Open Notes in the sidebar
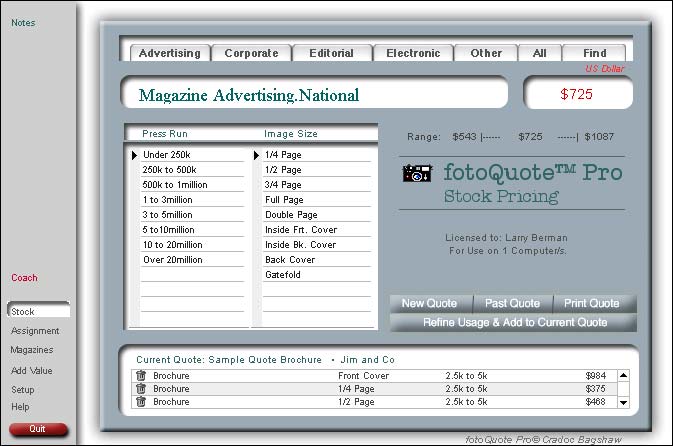The image size is (673, 446). click(x=23, y=23)
